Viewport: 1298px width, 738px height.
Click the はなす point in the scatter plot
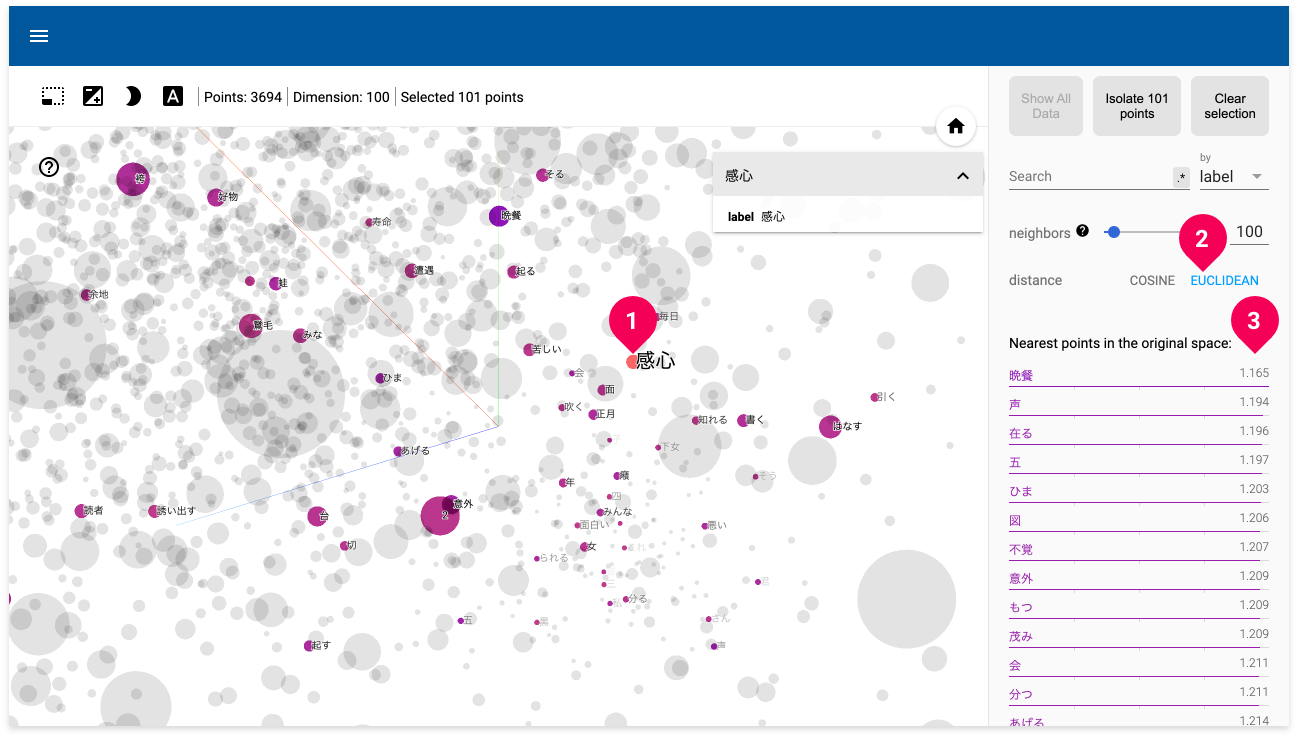coord(830,427)
